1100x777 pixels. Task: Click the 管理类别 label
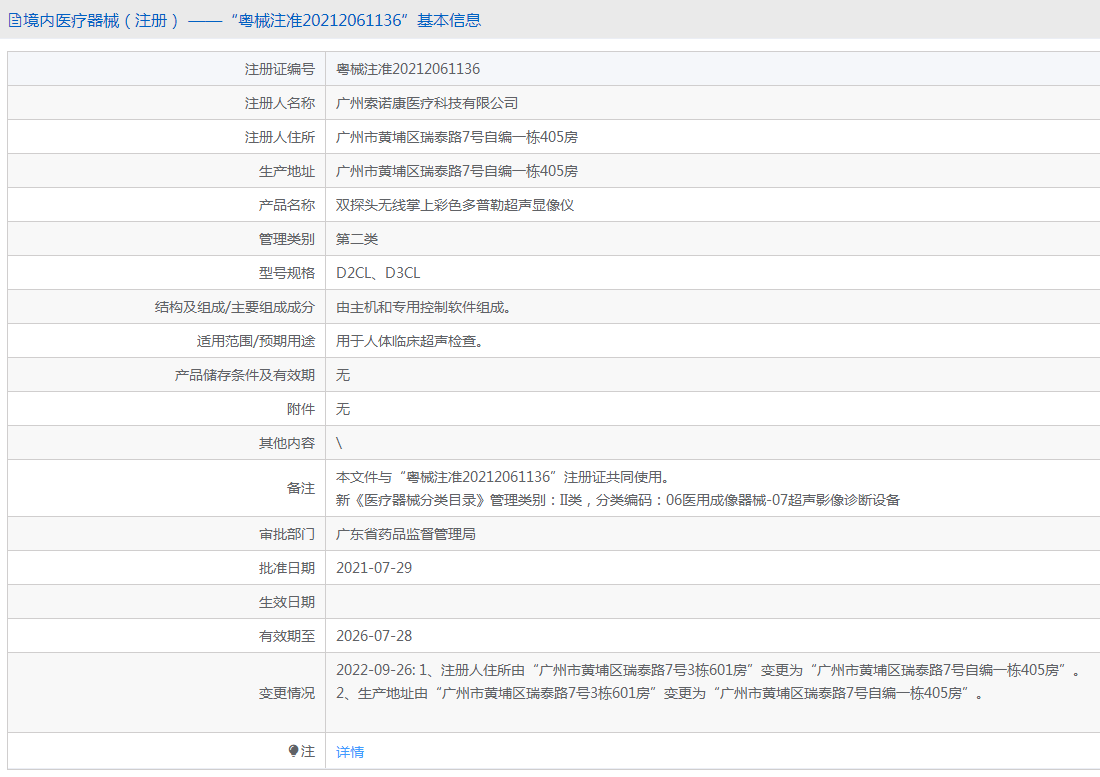tap(286, 239)
